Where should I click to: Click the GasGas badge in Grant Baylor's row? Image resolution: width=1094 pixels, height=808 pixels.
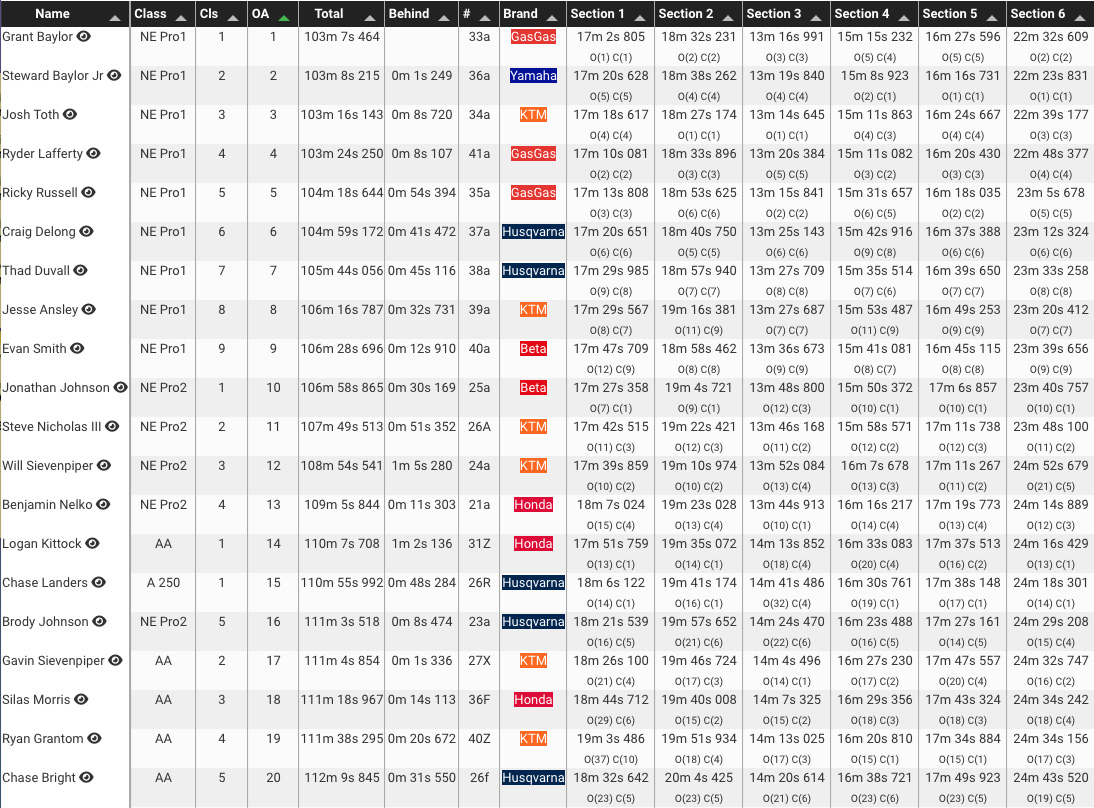click(533, 36)
